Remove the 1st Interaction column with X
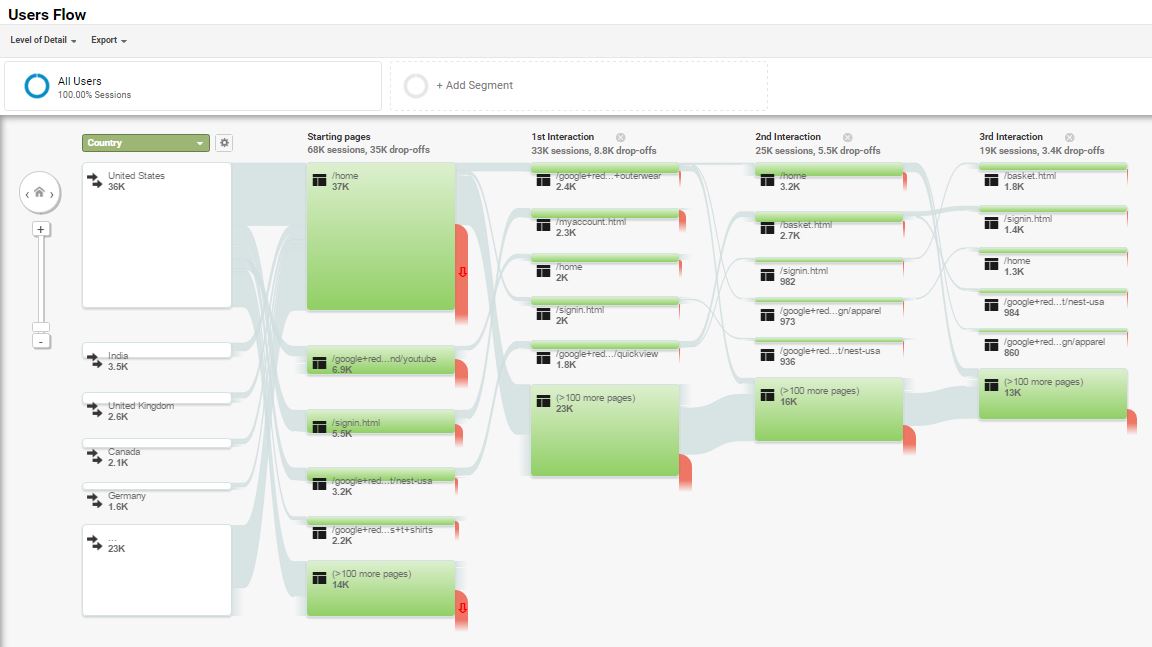The height and width of the screenshot is (647, 1152). (621, 137)
